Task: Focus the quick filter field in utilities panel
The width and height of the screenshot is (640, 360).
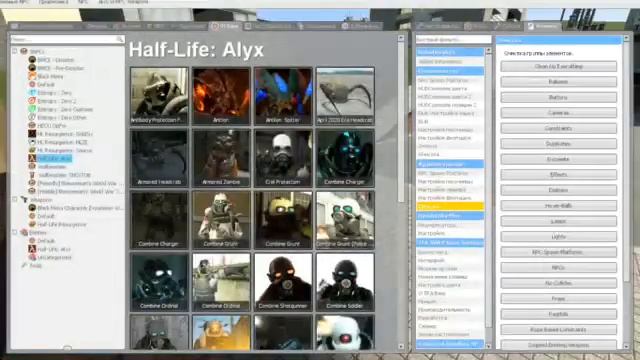Action: pyautogui.click(x=453, y=40)
